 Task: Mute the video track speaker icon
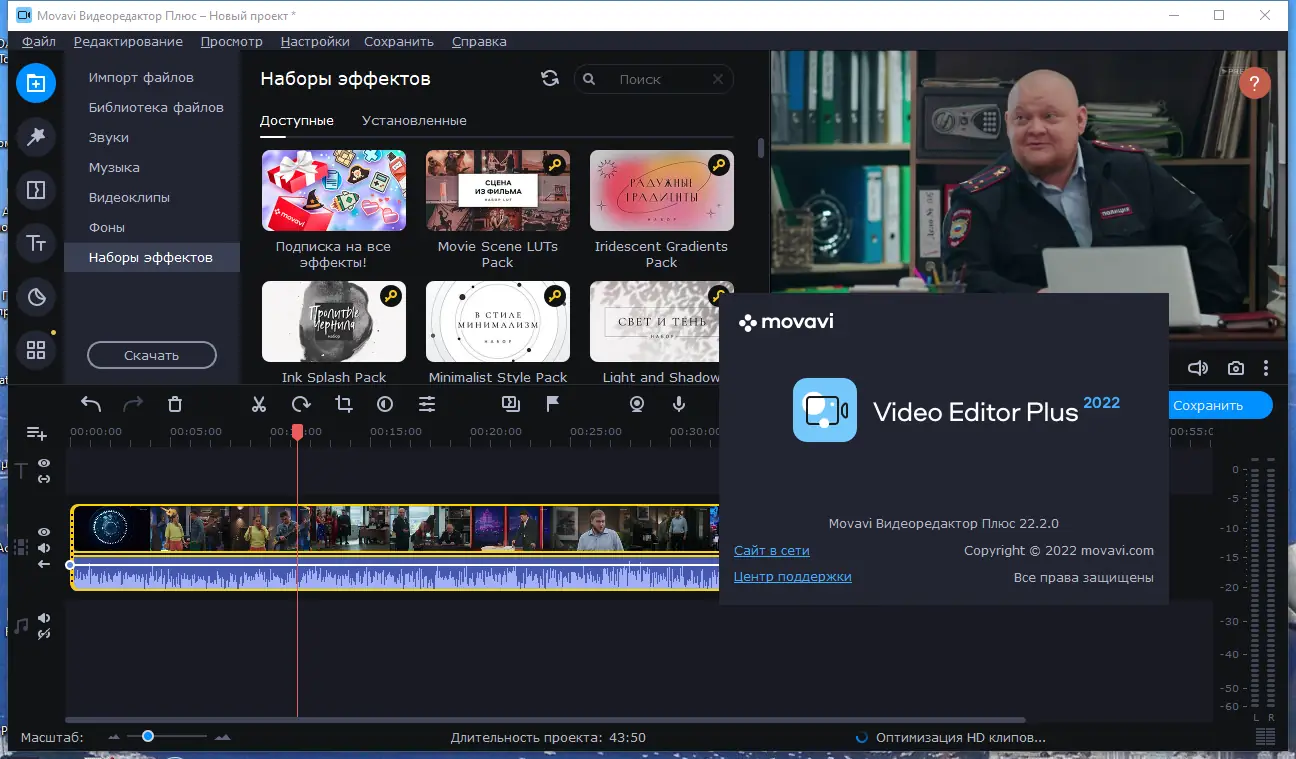pos(42,547)
